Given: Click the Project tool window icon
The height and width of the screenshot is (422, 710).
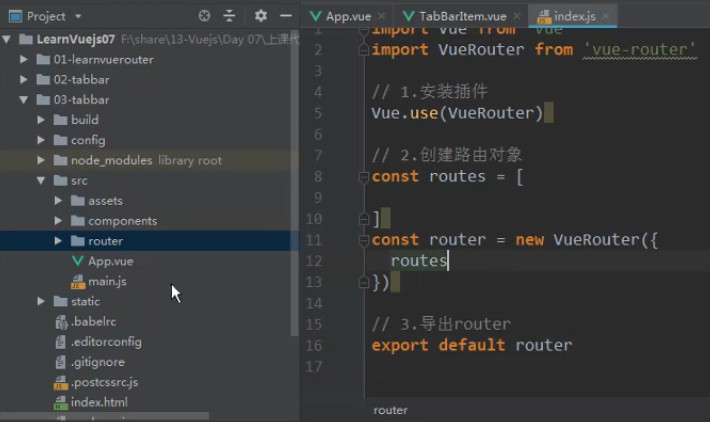Looking at the screenshot, I should pos(15,16).
